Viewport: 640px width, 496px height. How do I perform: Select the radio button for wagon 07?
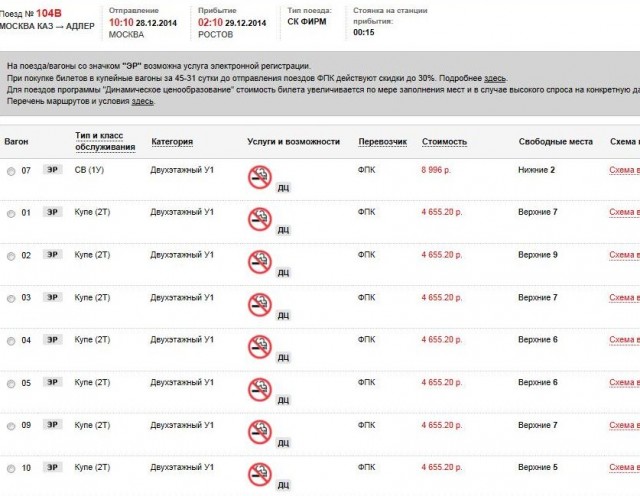point(11,171)
